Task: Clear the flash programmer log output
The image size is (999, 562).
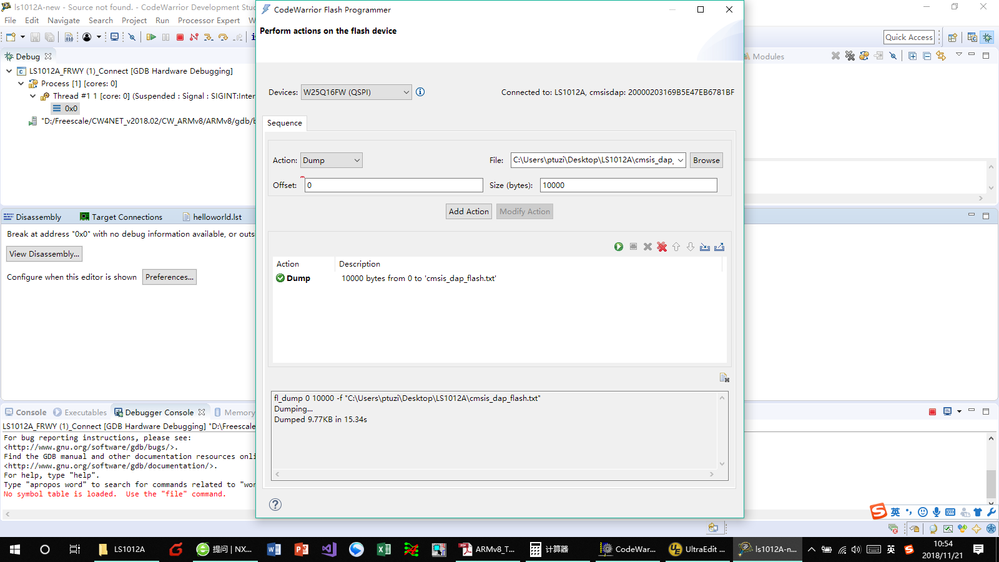Action: 724,378
